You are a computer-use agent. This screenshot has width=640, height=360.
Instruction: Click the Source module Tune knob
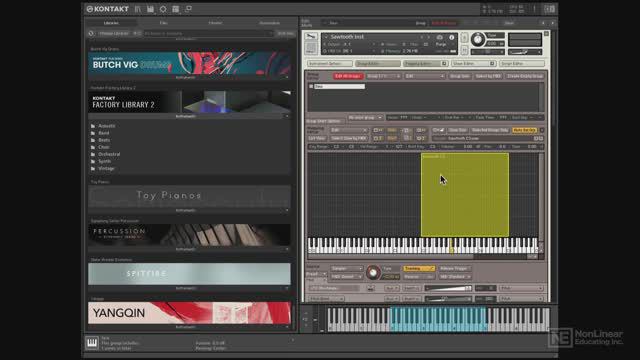click(373, 273)
